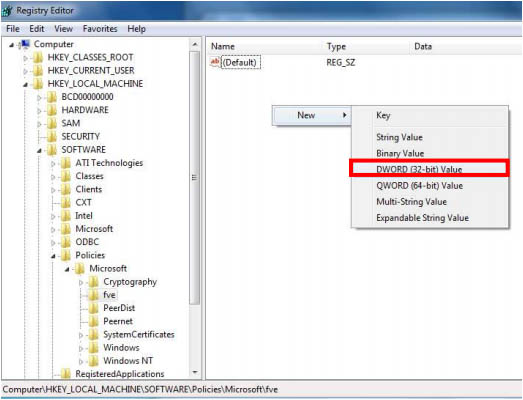Click the tree pane scroll up arrow
The image size is (523, 400).
(x=195, y=44)
